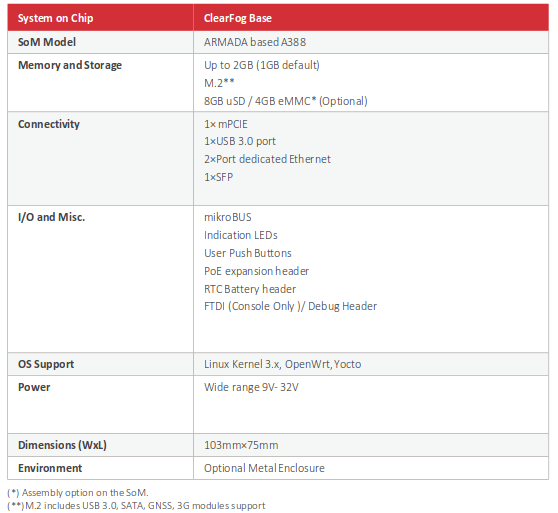Screen dimensions: 558x513
Task: Click 'Linux Kernel 3.x, OpenWrt, Yocto' text
Action: click(x=283, y=364)
